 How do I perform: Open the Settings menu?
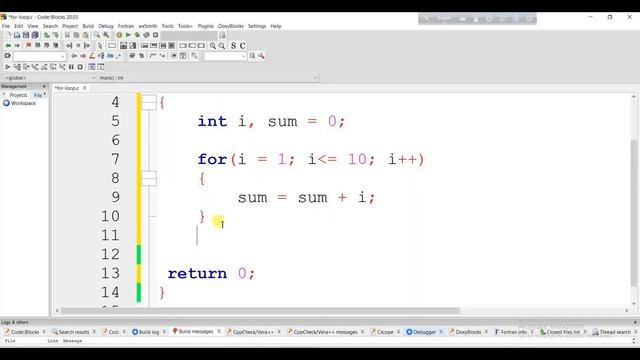coord(257,26)
